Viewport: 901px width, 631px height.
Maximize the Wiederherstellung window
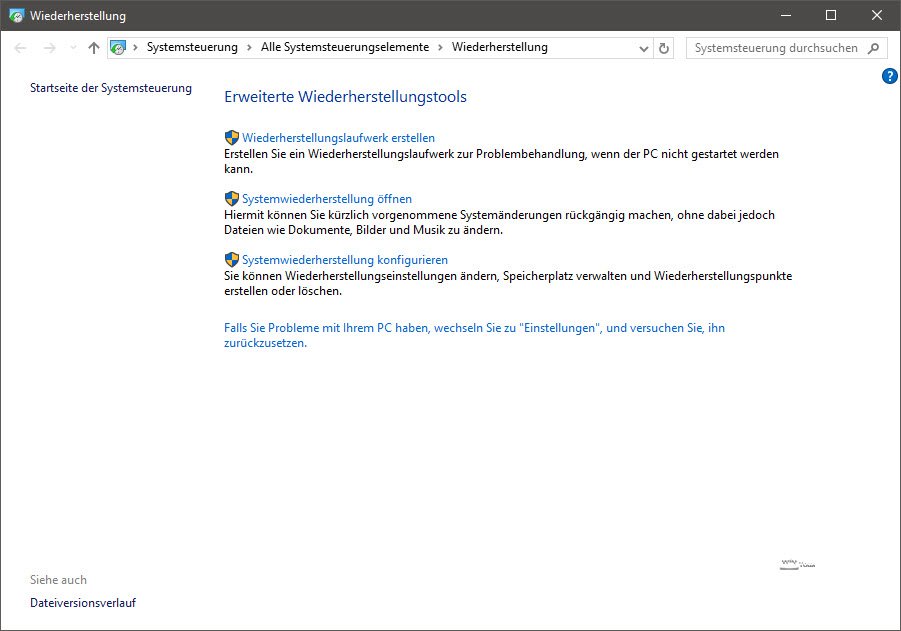tap(831, 16)
